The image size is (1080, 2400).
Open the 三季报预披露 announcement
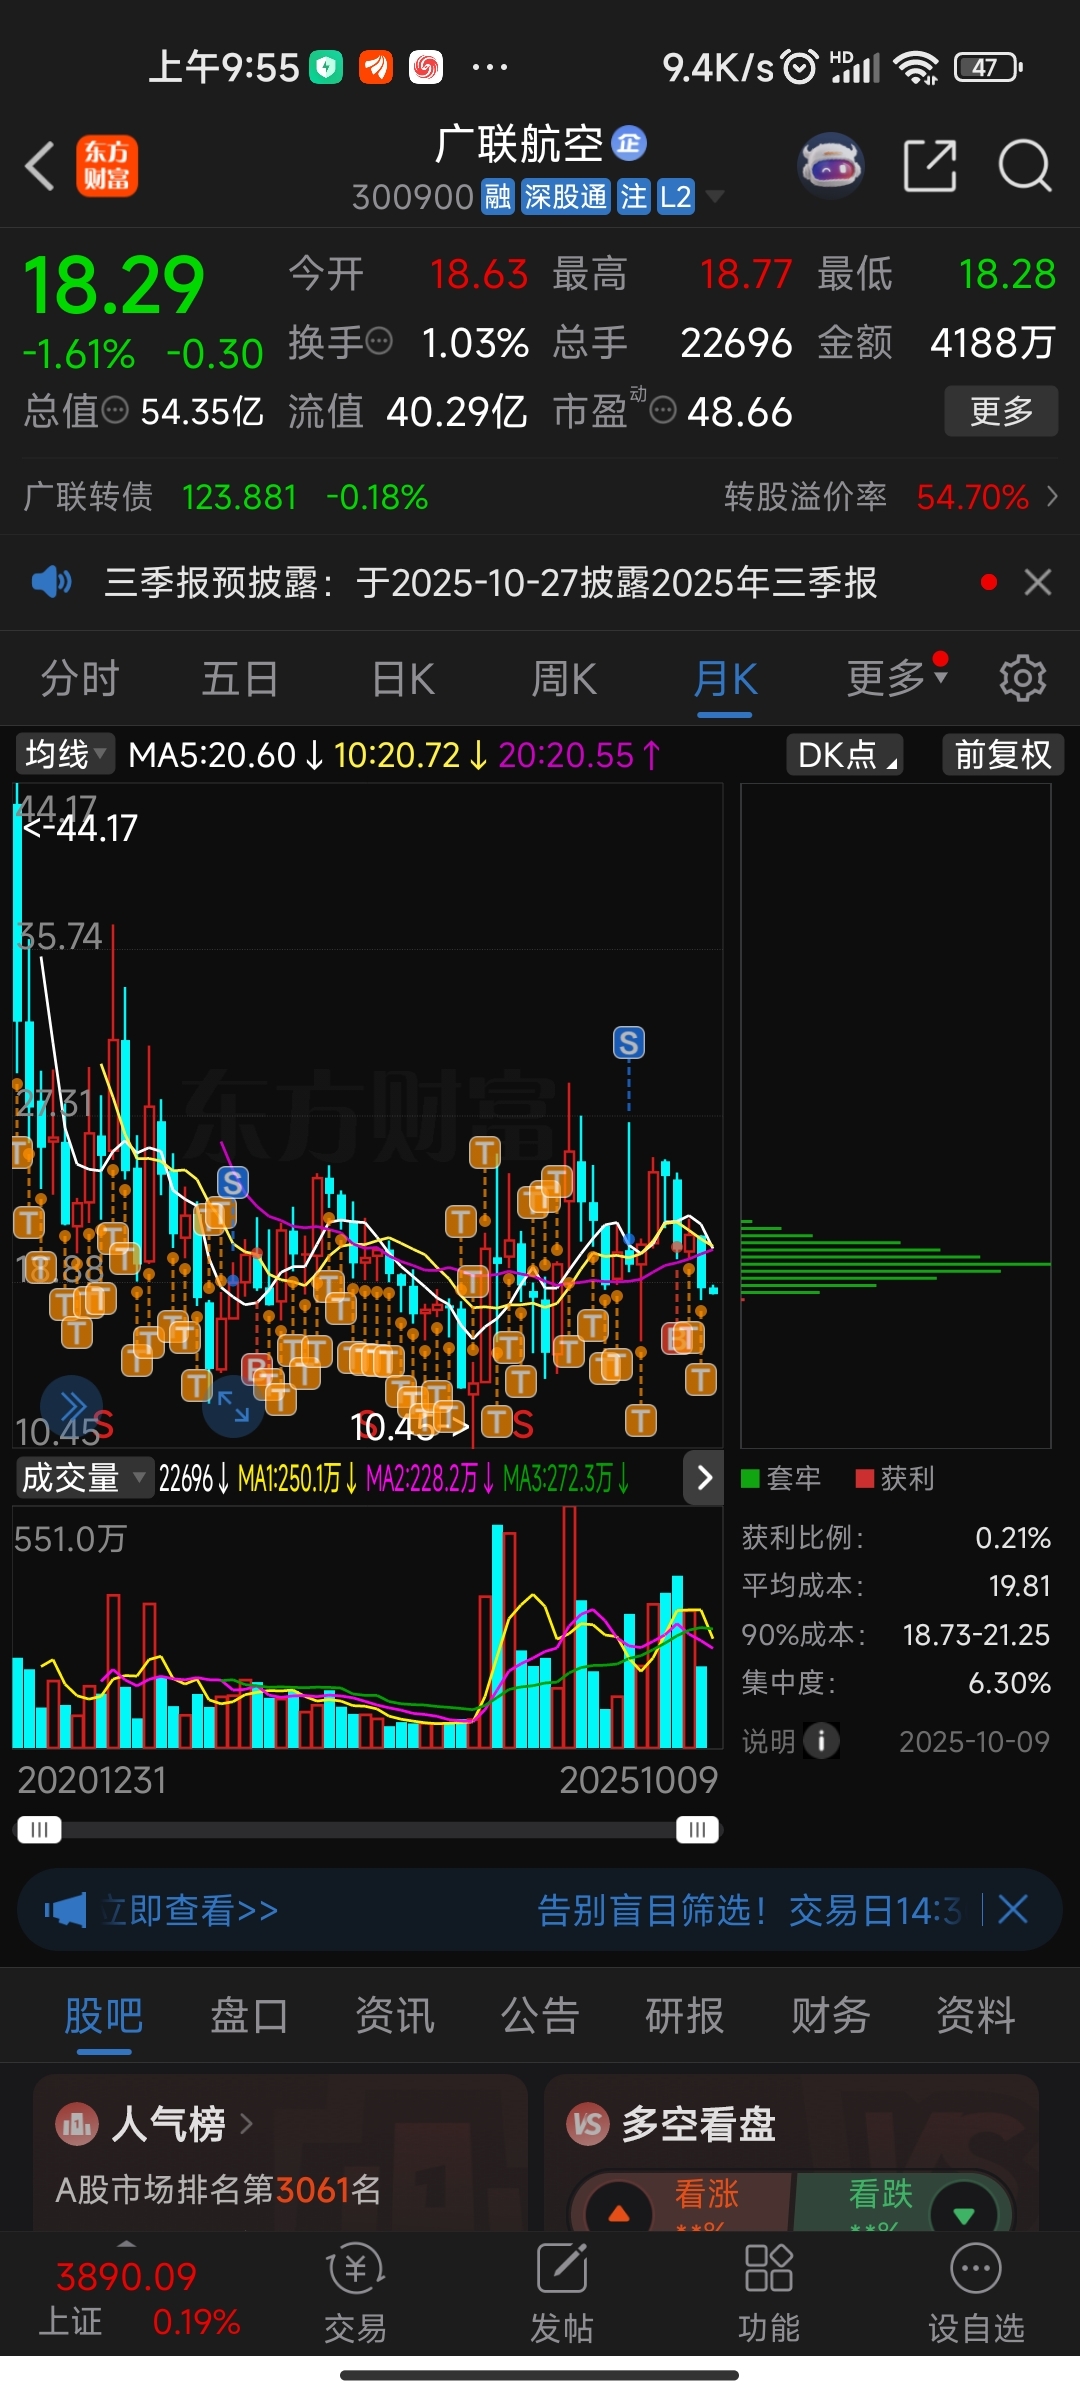point(490,582)
